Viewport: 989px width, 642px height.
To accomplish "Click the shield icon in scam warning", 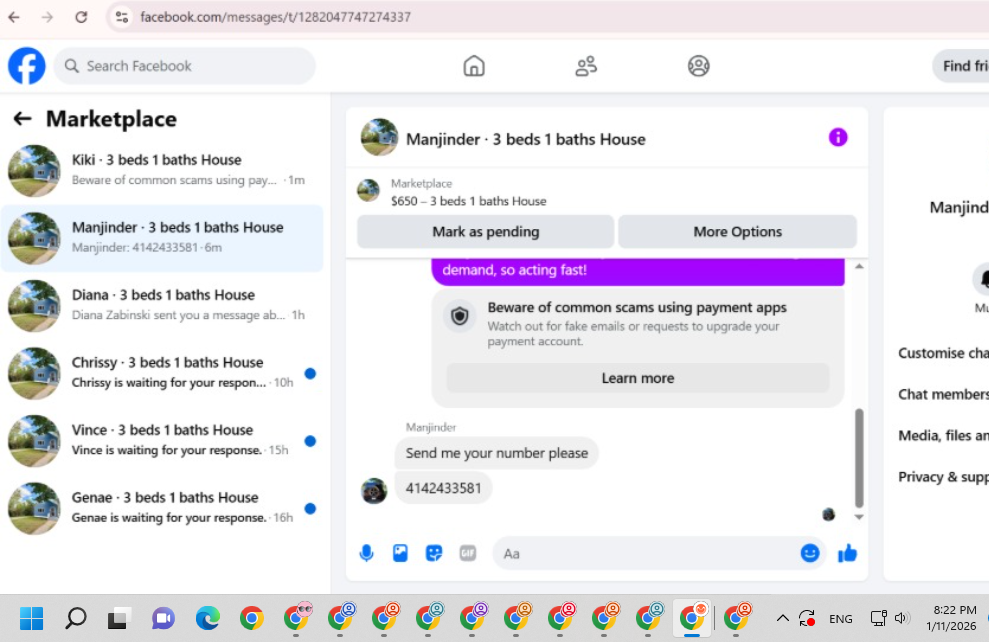I will [x=460, y=315].
